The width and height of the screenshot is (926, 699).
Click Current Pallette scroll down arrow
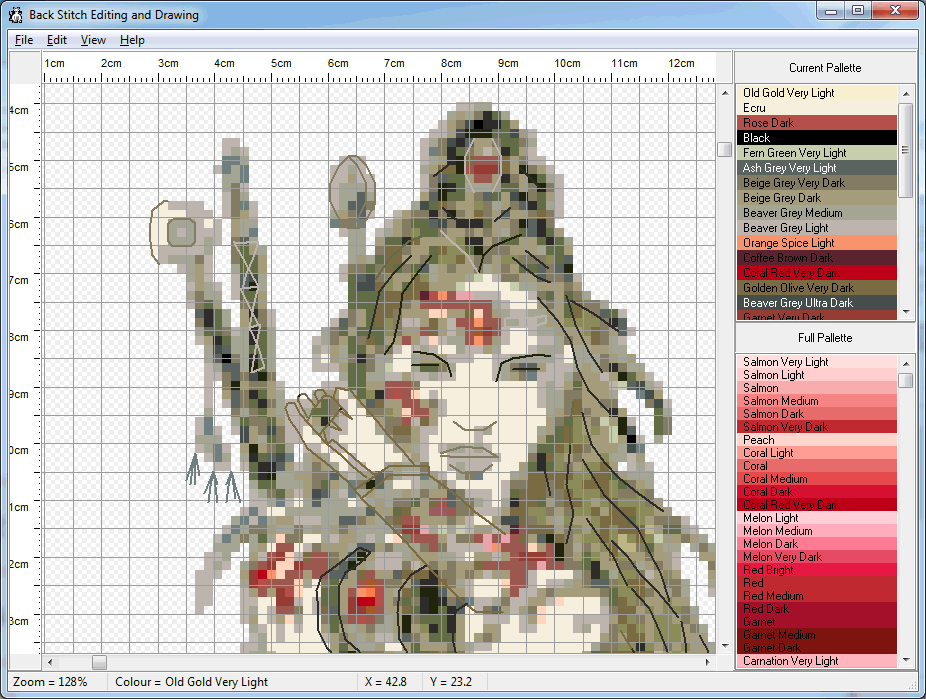[905, 312]
